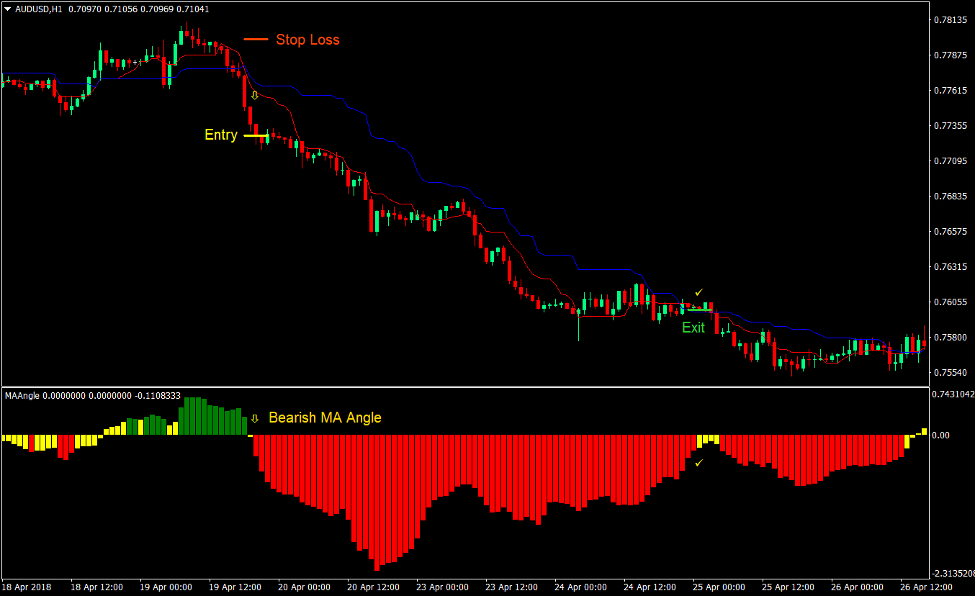Select the down arrow signal icon above Entry
977x597 pixels.
[x=254, y=95]
